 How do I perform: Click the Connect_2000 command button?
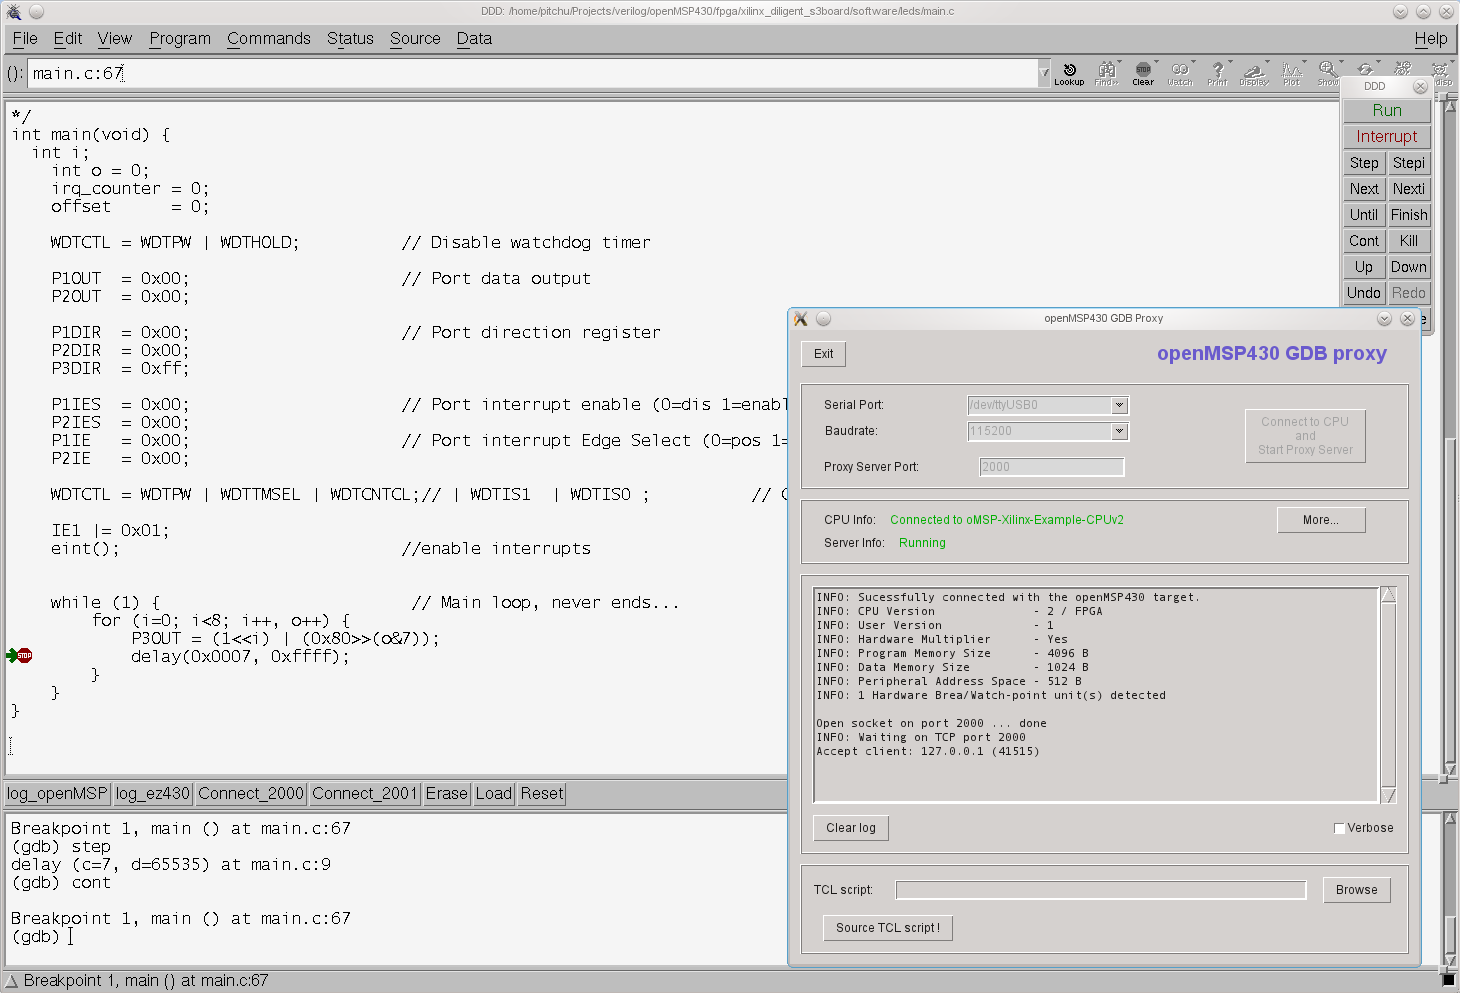pyautogui.click(x=251, y=793)
